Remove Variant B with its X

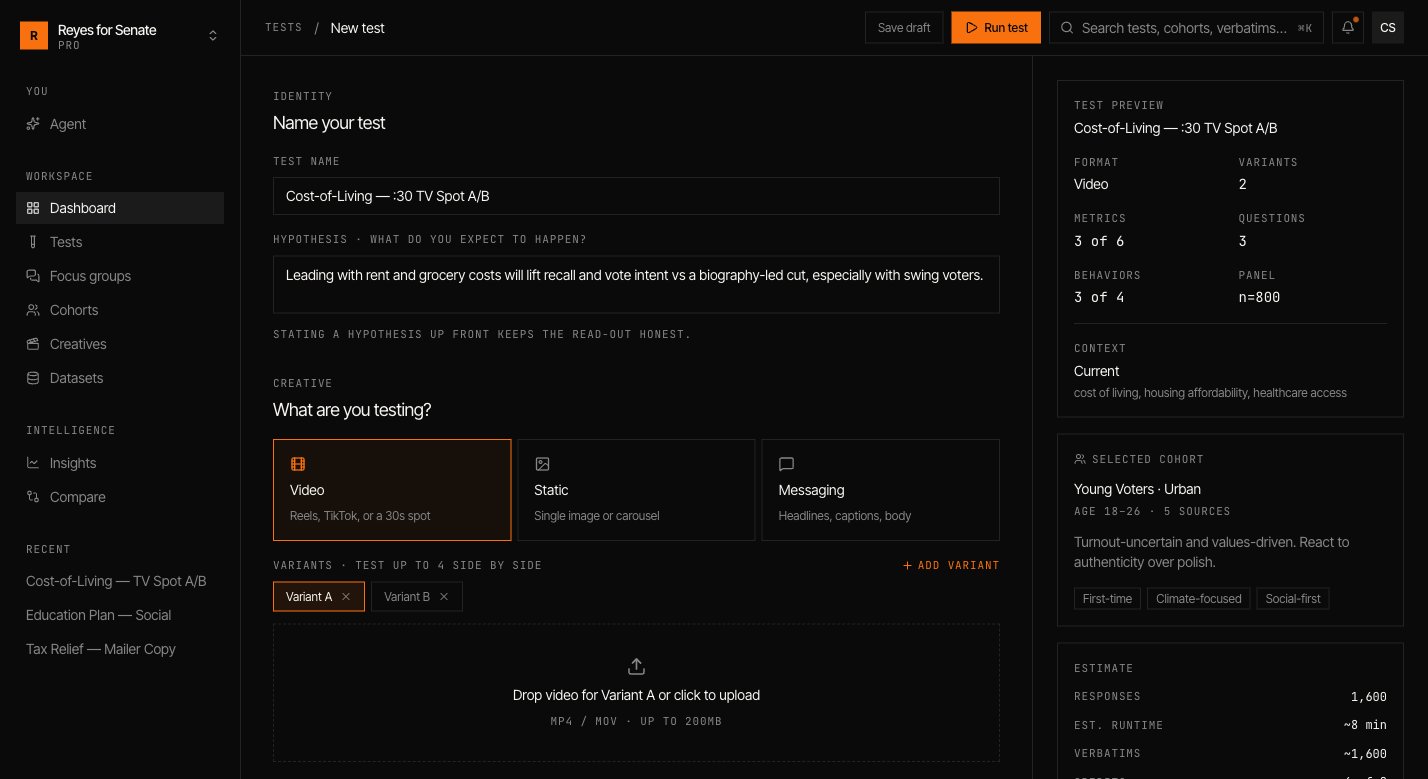444,597
